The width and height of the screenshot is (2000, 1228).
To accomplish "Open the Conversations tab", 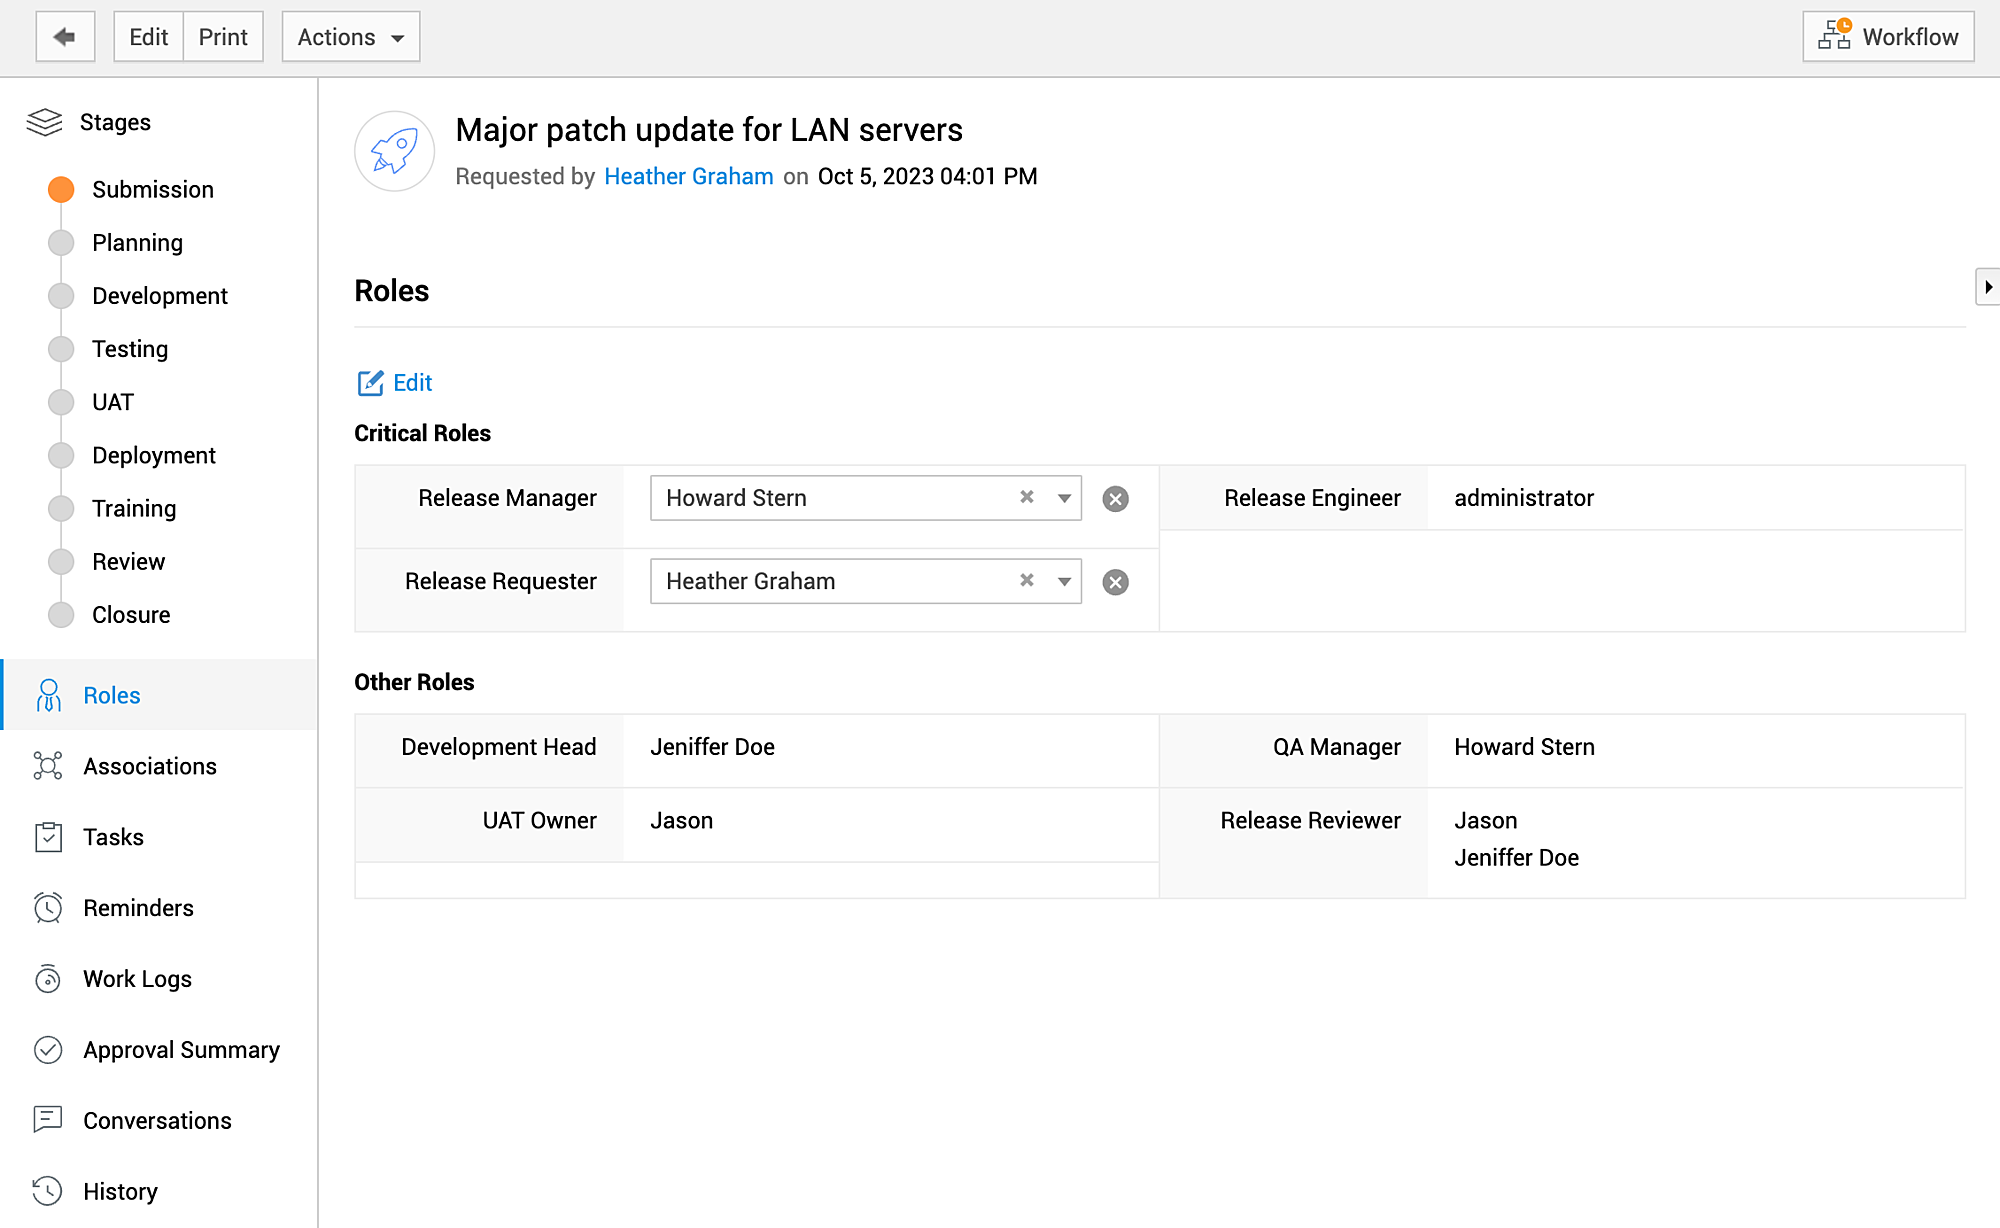I will 157,1121.
